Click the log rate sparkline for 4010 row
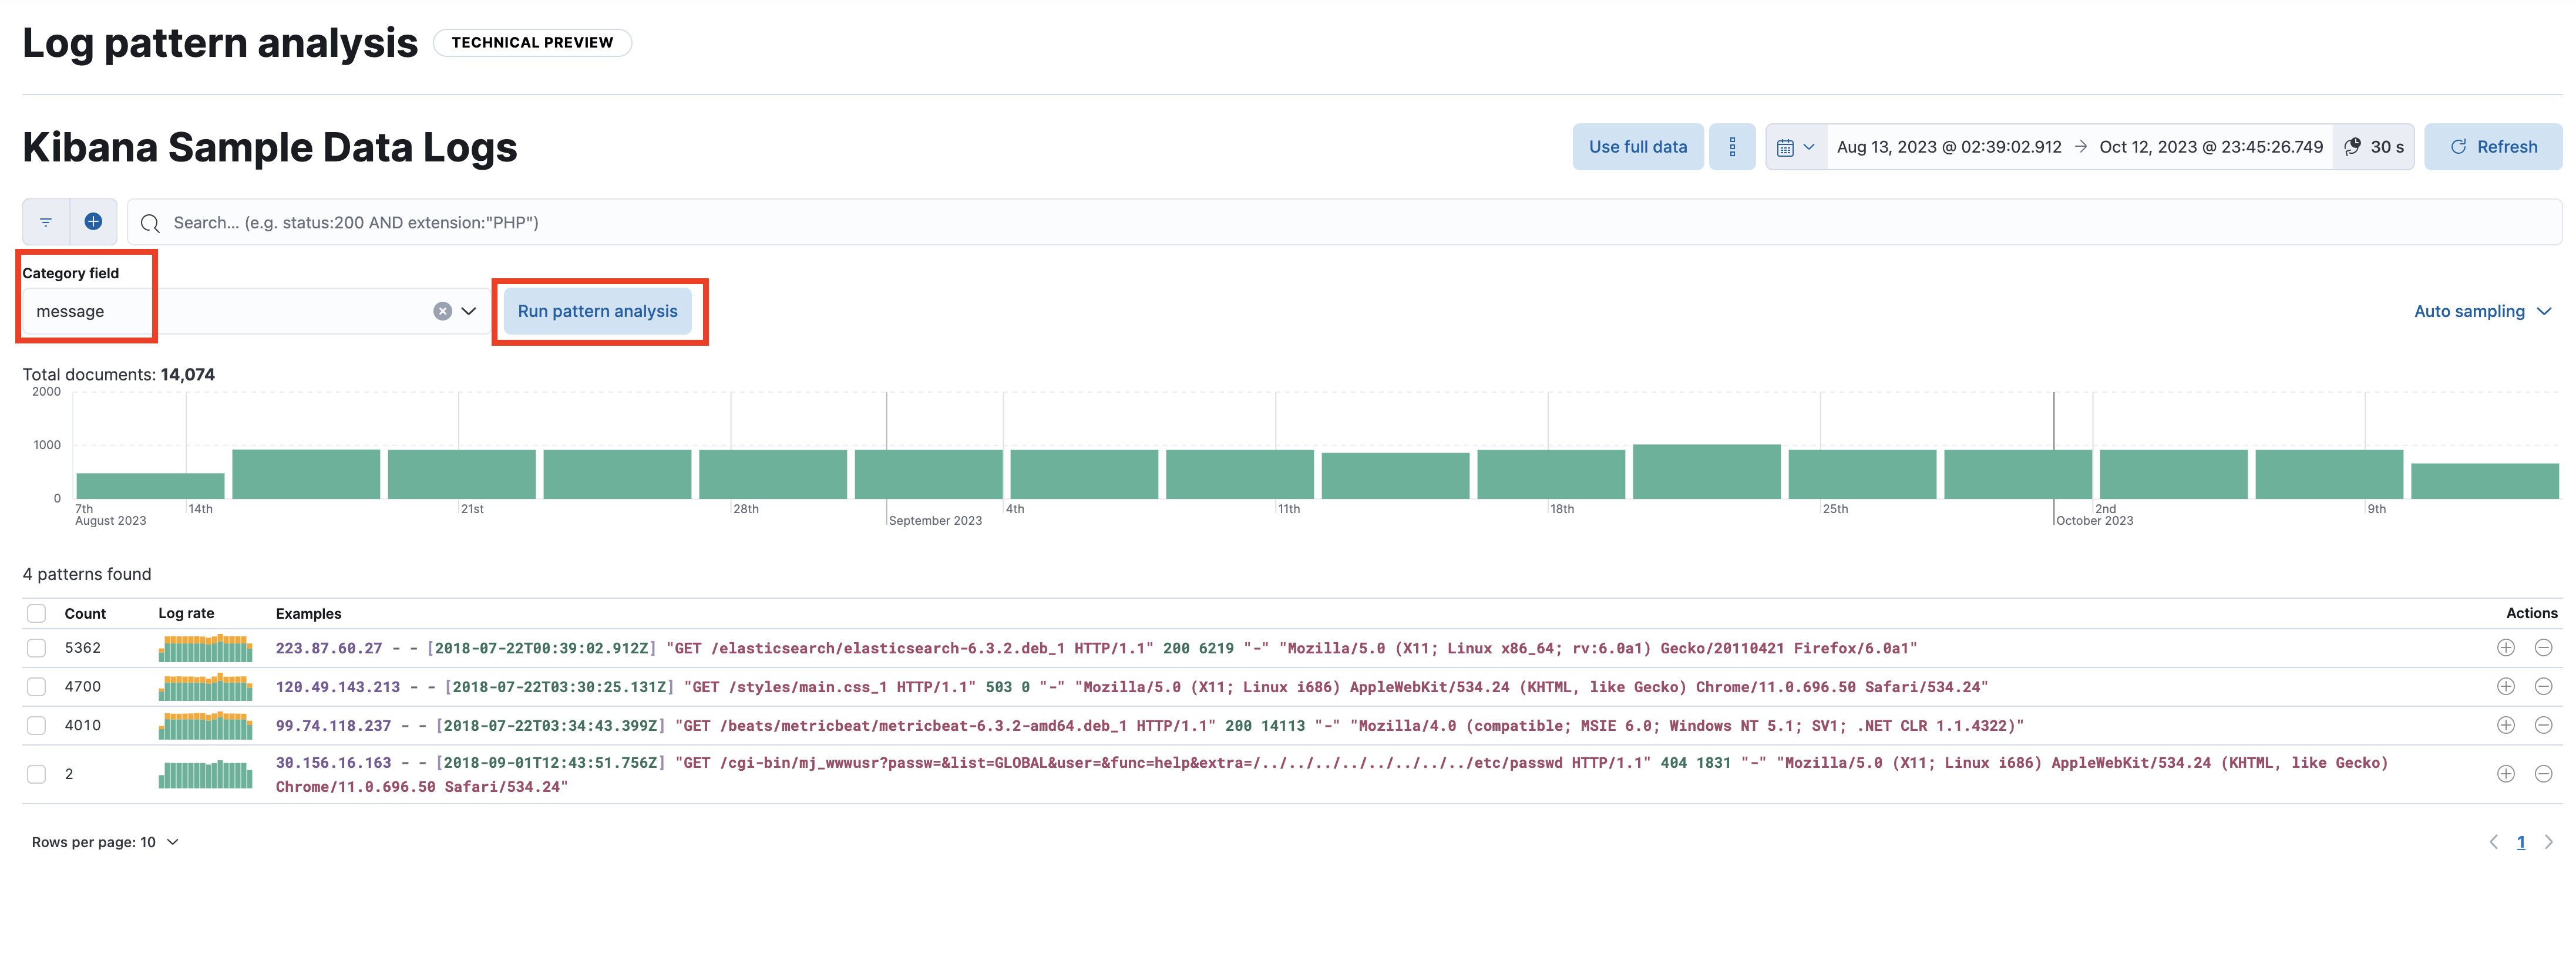2576x978 pixels. pyautogui.click(x=205, y=726)
